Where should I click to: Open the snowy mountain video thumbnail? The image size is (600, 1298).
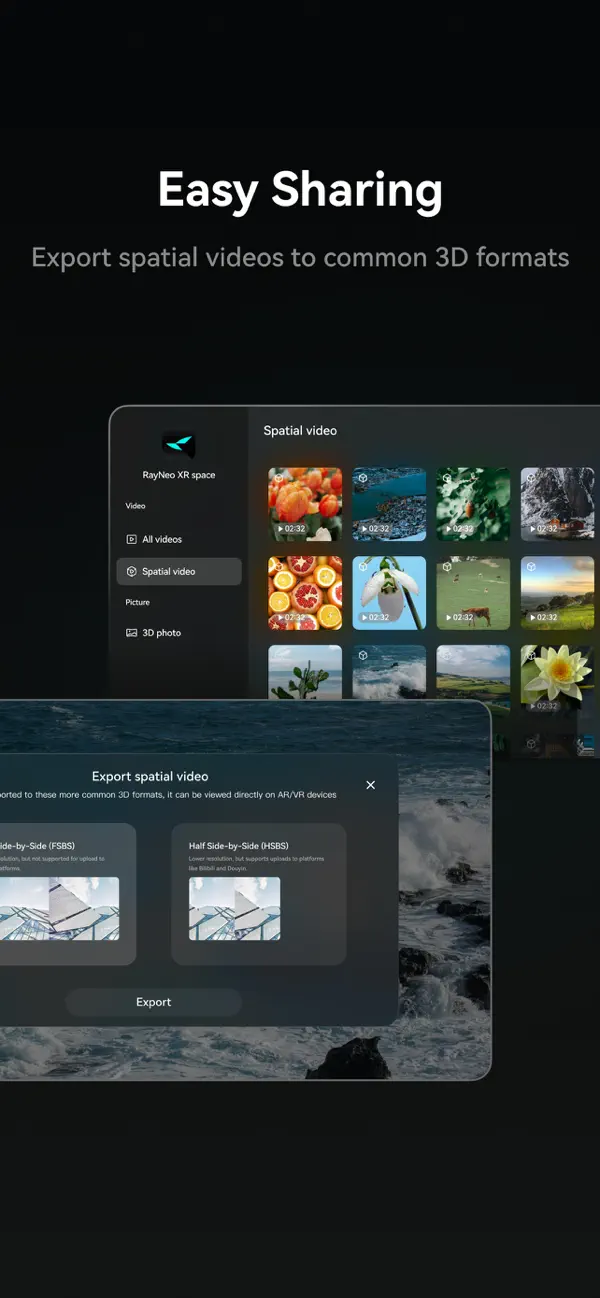(x=557, y=505)
